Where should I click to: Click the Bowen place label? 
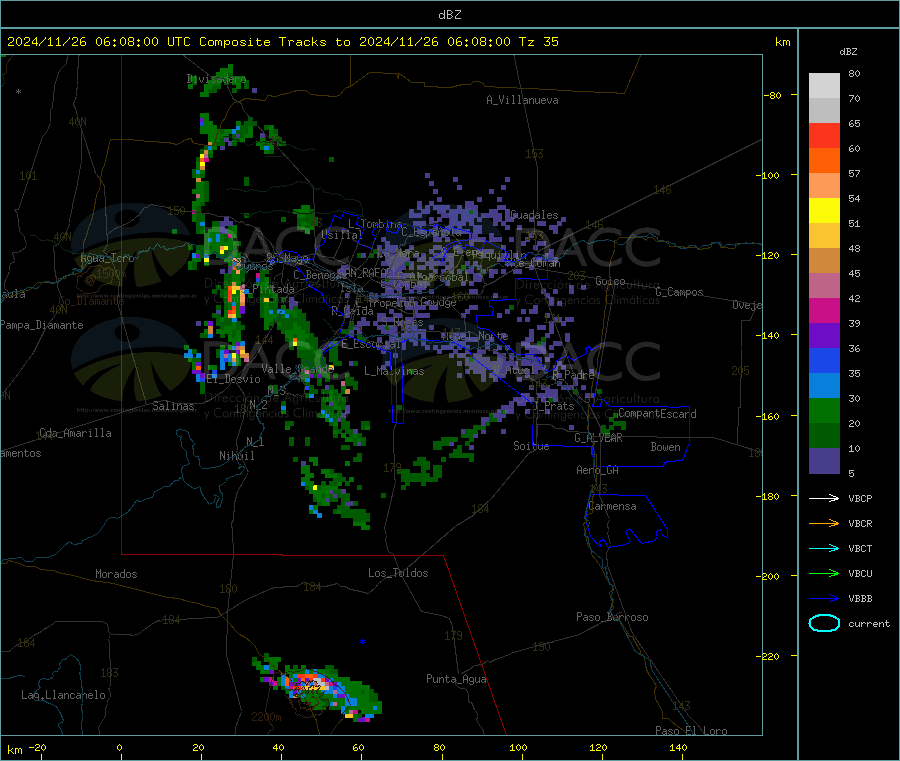(665, 447)
